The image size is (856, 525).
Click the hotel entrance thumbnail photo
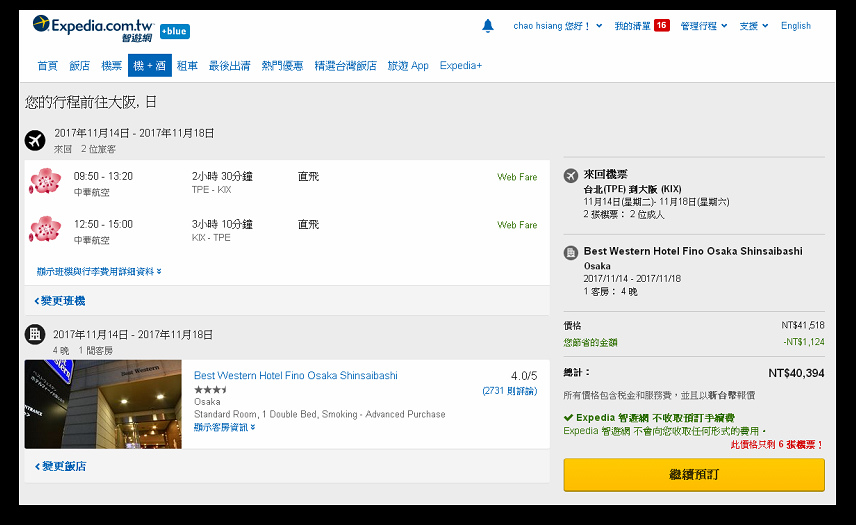(103, 404)
